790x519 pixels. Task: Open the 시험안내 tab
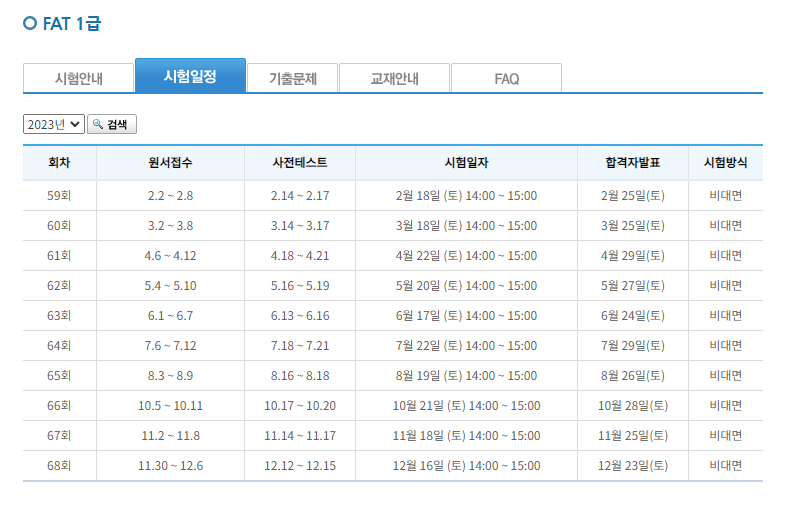[x=79, y=78]
